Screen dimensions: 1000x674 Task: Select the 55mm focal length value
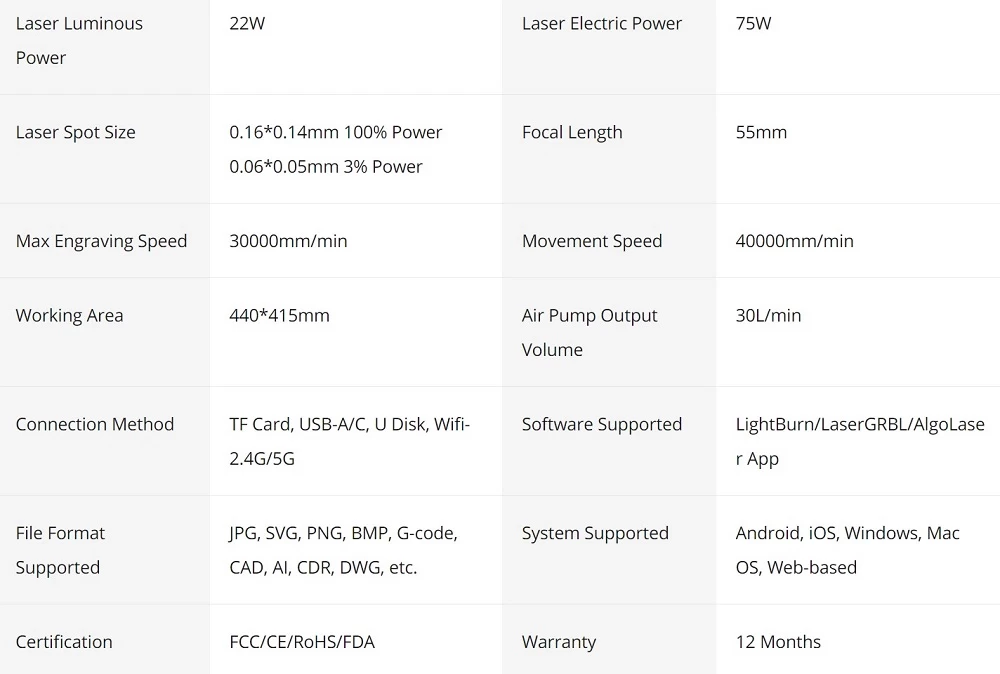(x=761, y=132)
